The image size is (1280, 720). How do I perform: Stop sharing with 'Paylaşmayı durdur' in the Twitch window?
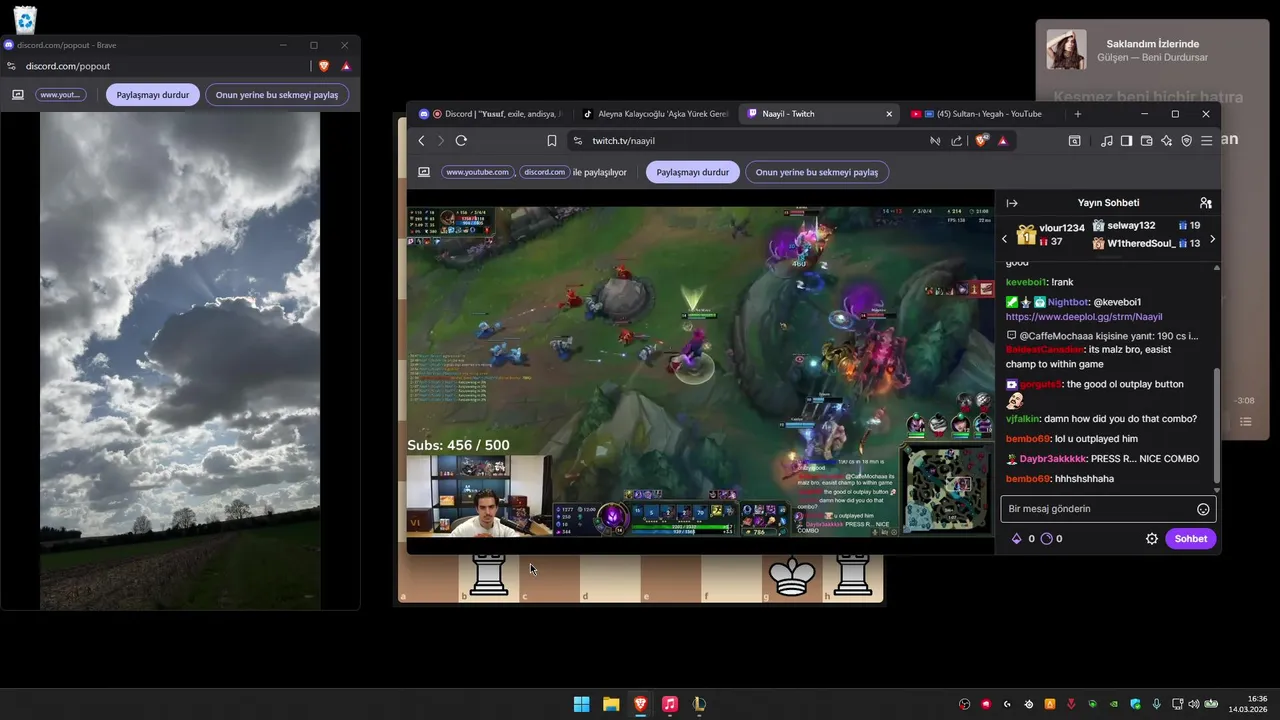[693, 172]
